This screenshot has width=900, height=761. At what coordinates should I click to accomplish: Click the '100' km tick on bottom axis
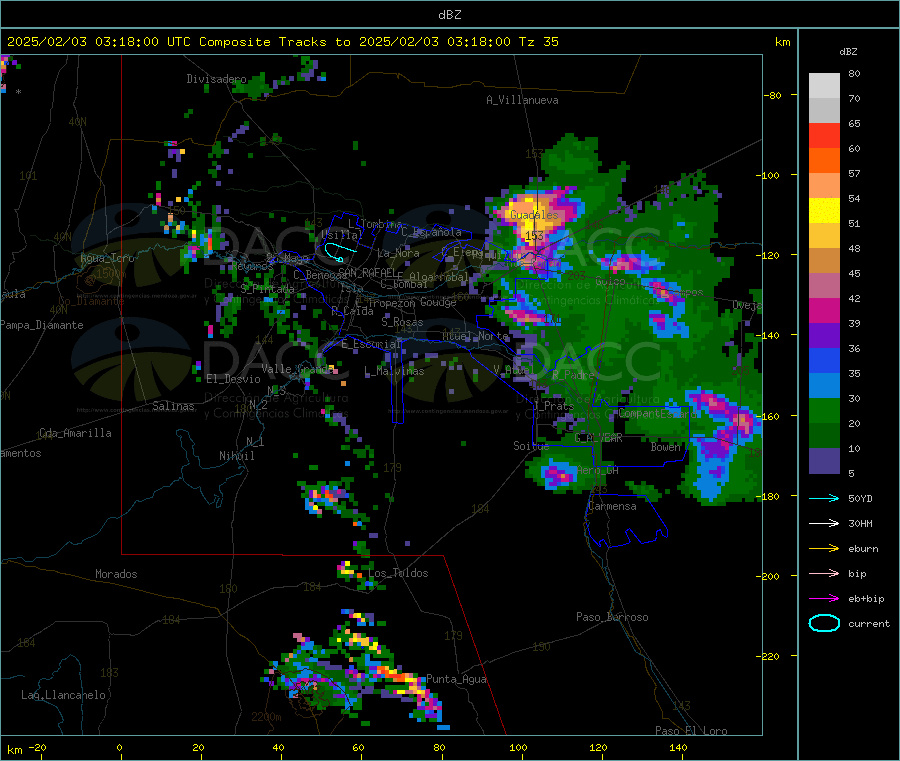point(518,747)
